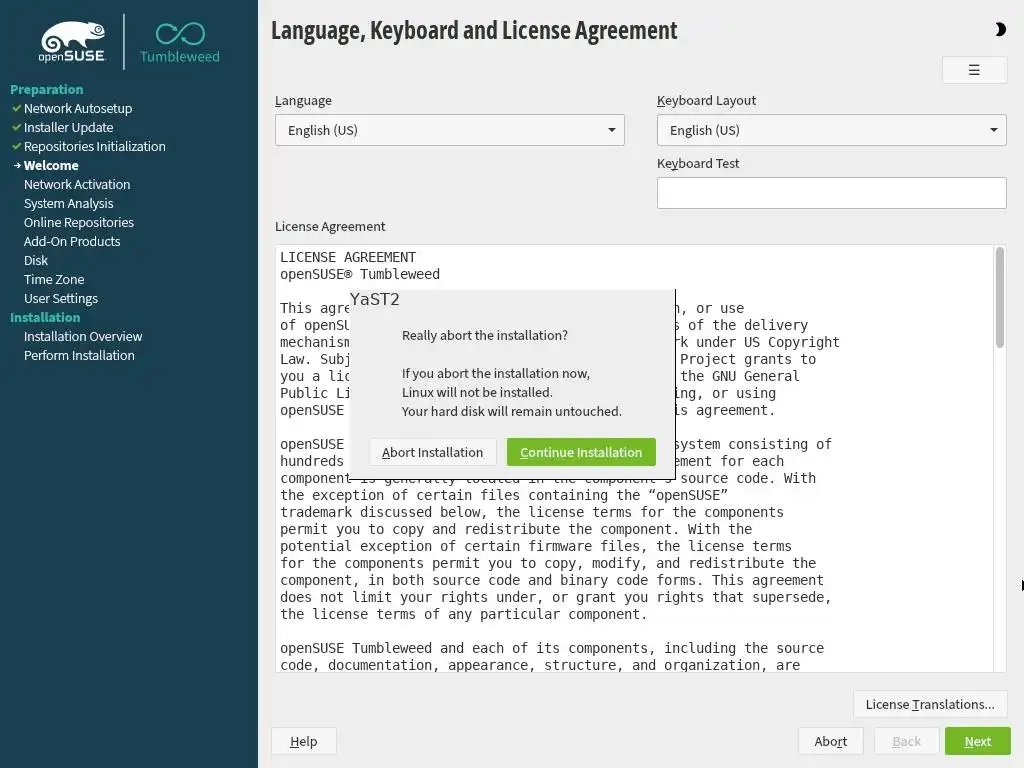Click the green Next button
The height and width of the screenshot is (768, 1024).
(x=978, y=741)
